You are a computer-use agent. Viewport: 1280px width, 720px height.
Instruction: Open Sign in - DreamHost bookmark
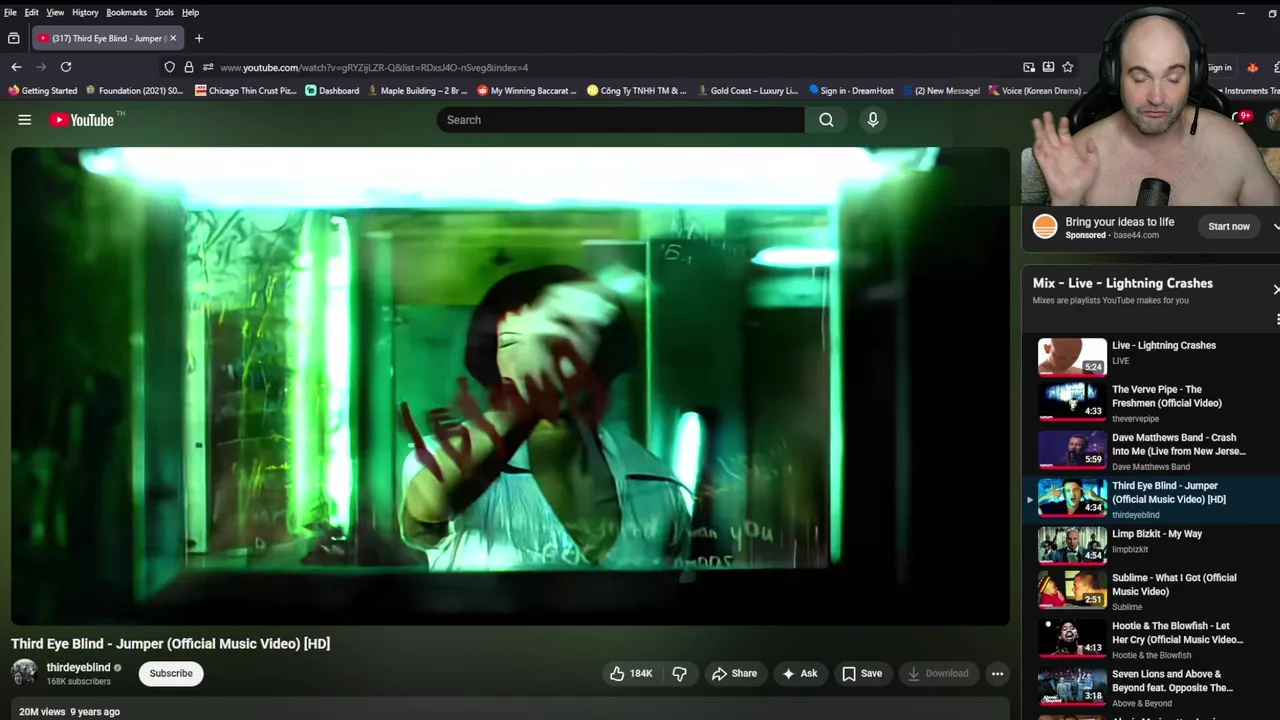tap(851, 91)
